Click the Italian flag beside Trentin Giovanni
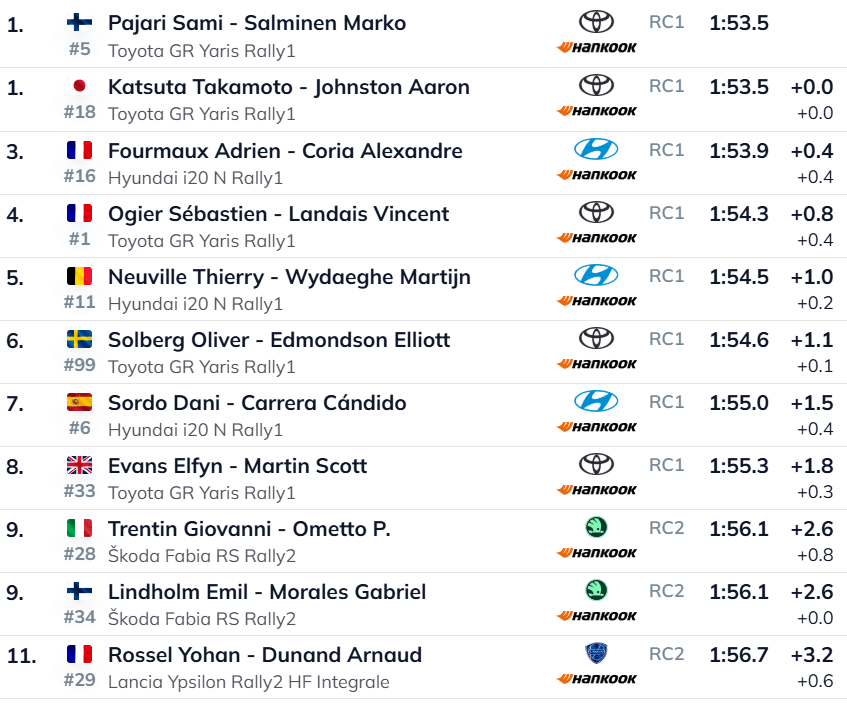The image size is (847, 703). 79,529
